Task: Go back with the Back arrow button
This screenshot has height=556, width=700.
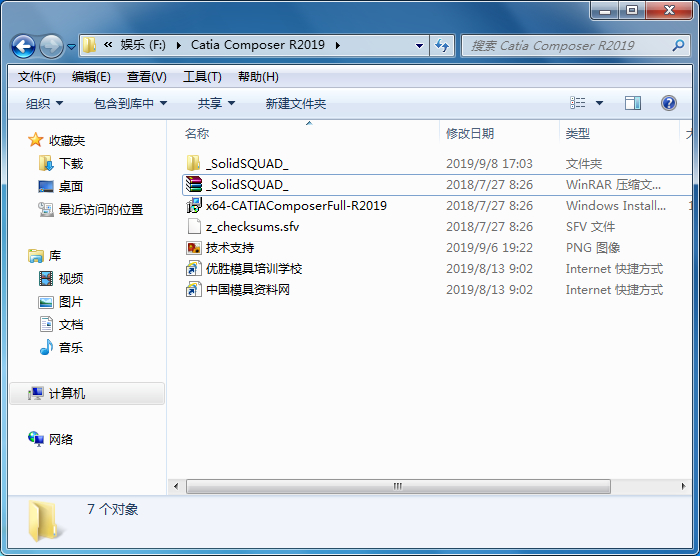Action: [x=23, y=46]
